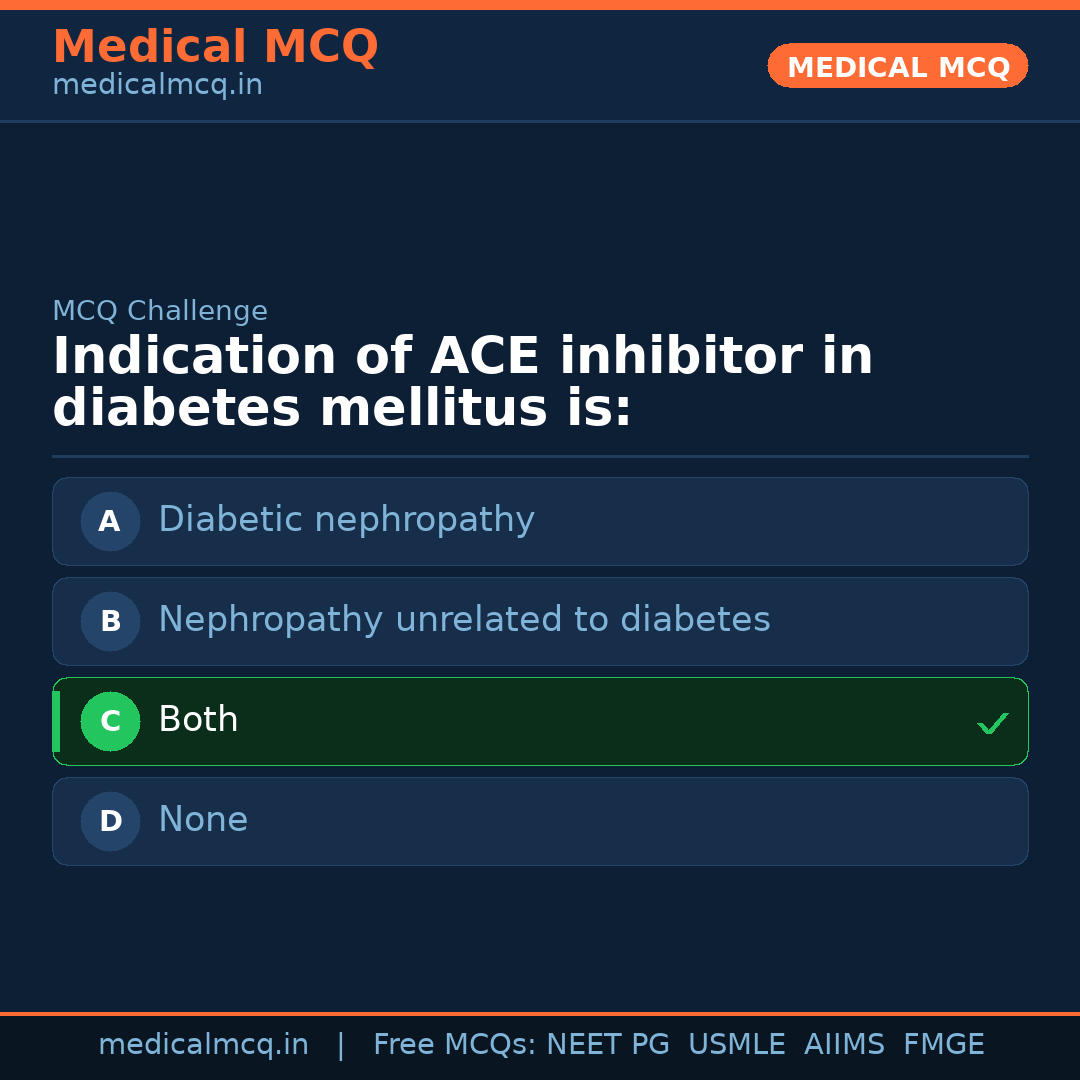Image resolution: width=1080 pixels, height=1080 pixels.
Task: Click "USMLE" in the footer
Action: 736,1045
